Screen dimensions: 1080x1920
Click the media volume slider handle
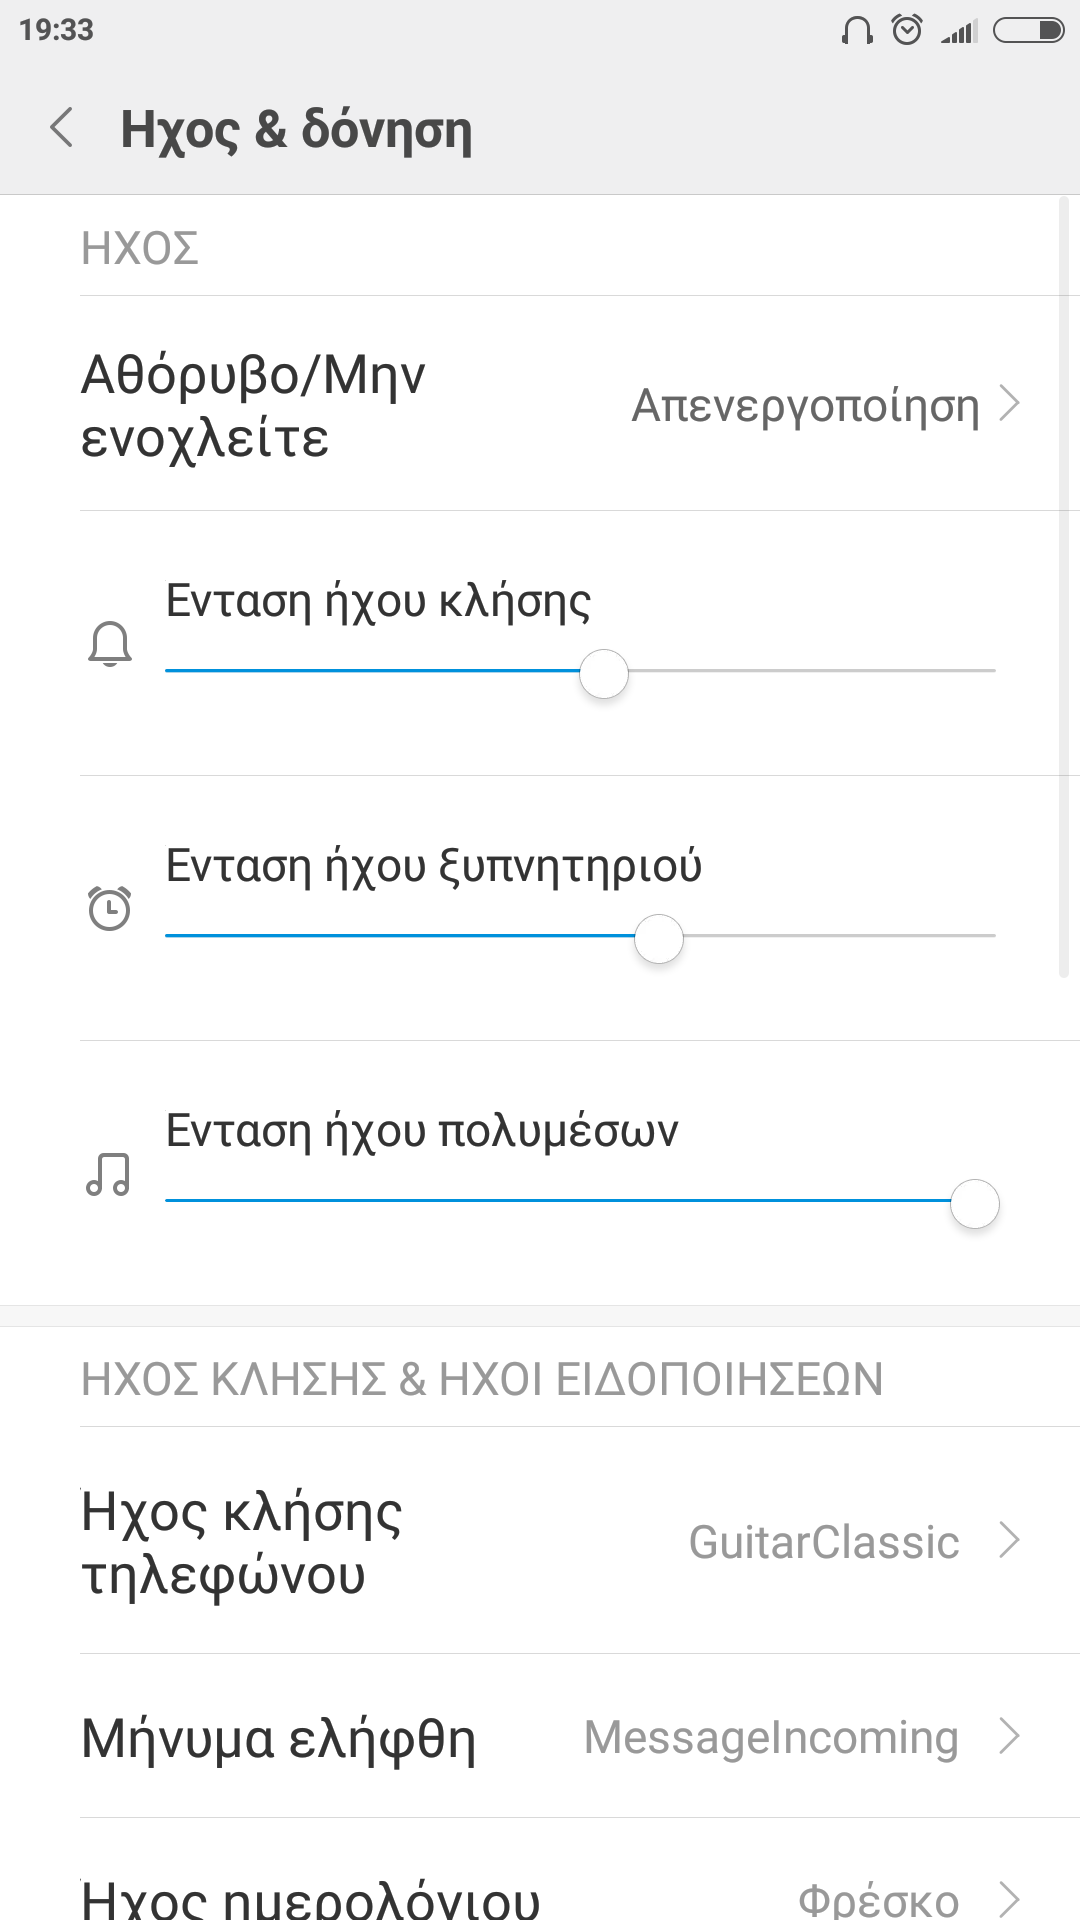[x=975, y=1204]
